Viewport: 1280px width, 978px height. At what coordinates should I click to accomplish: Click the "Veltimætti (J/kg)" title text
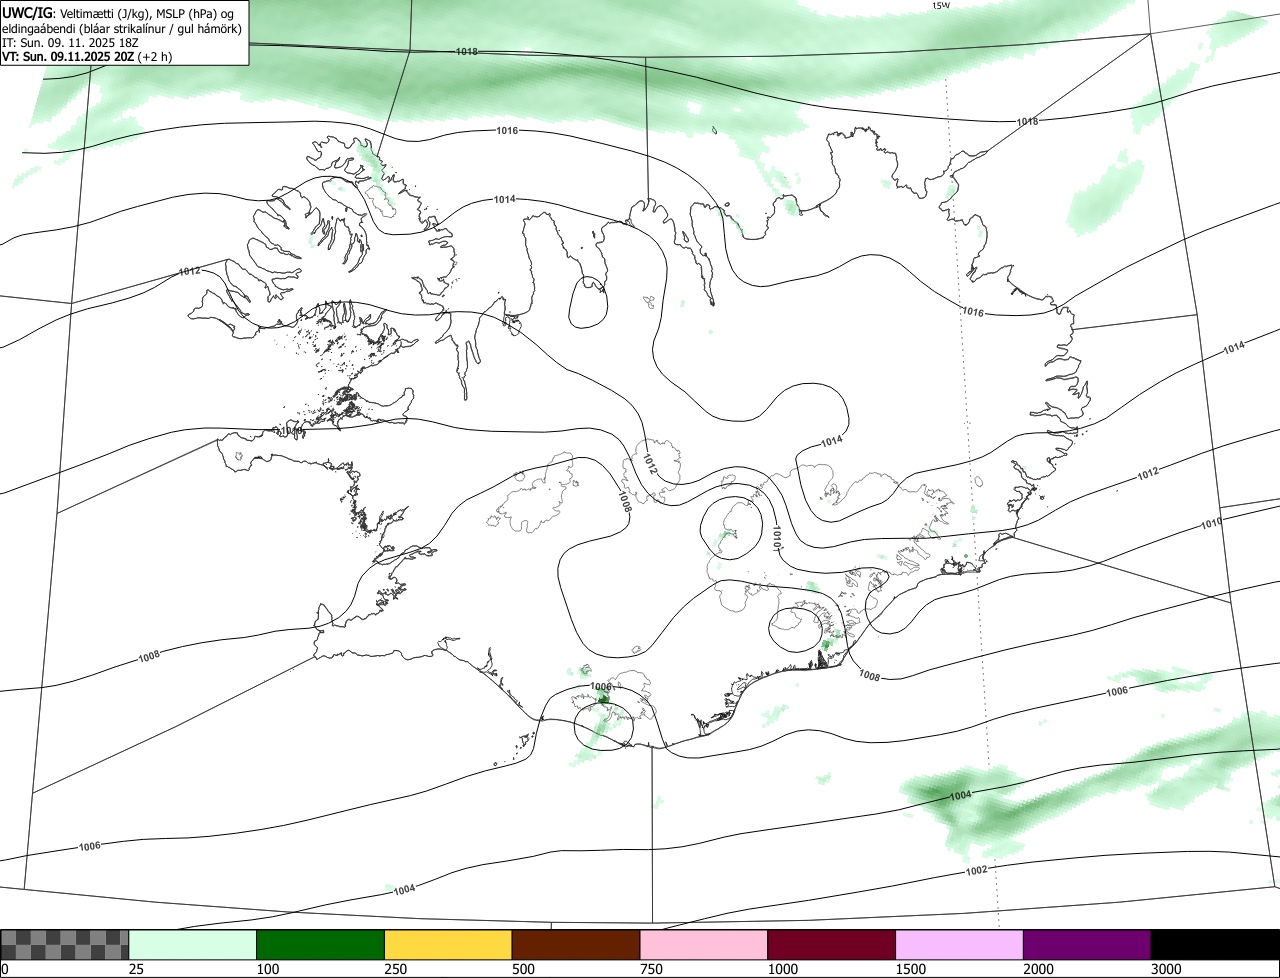click(x=106, y=13)
